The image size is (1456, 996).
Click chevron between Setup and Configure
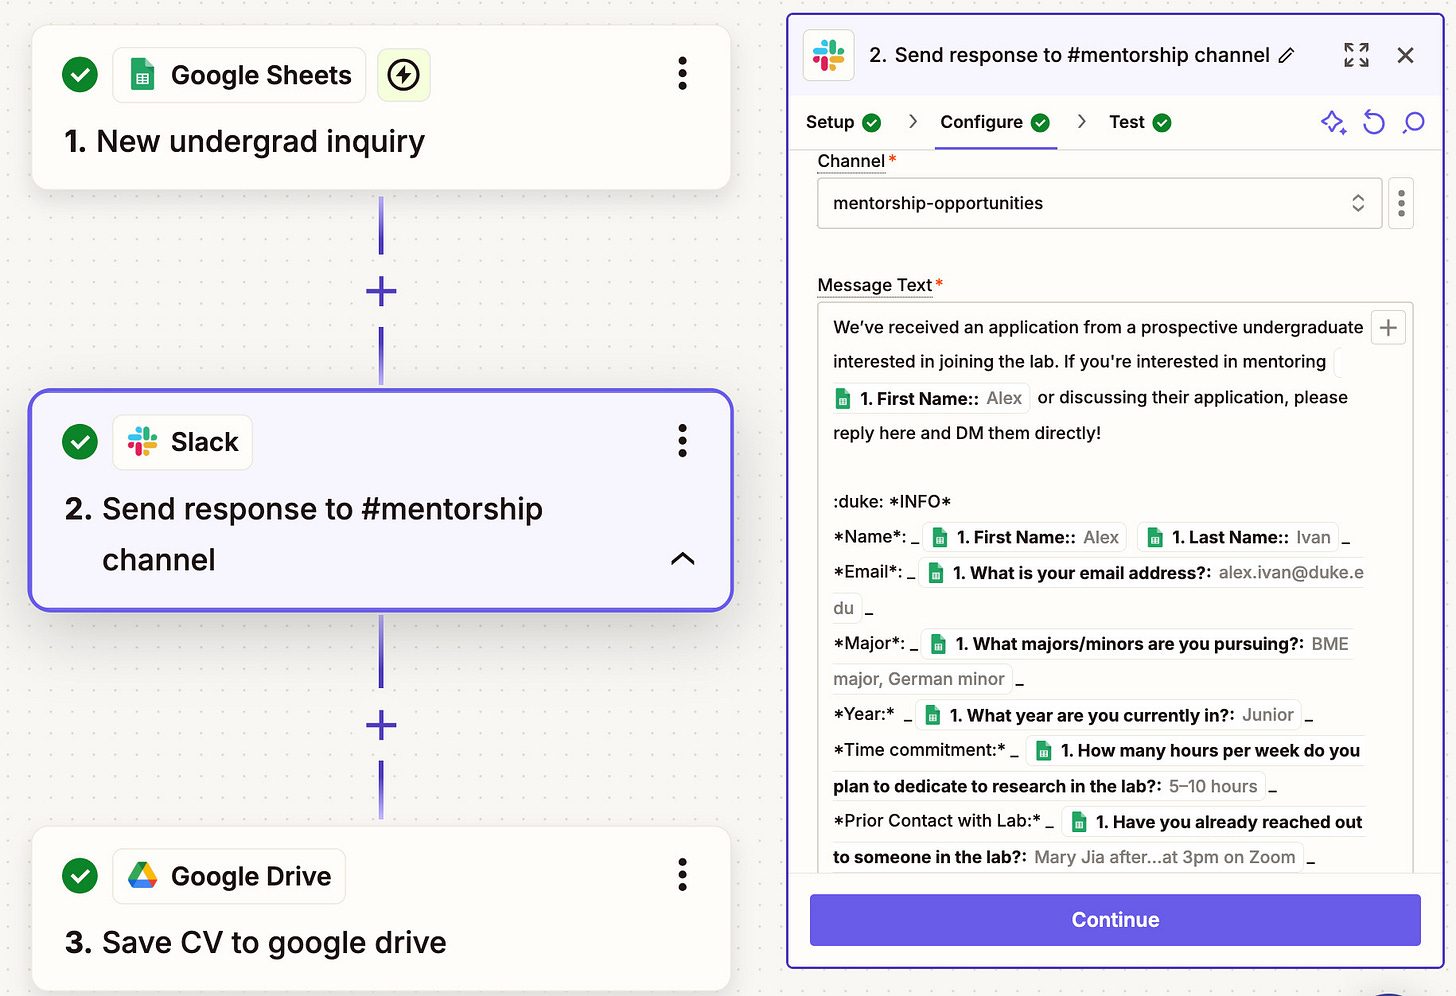tap(912, 121)
